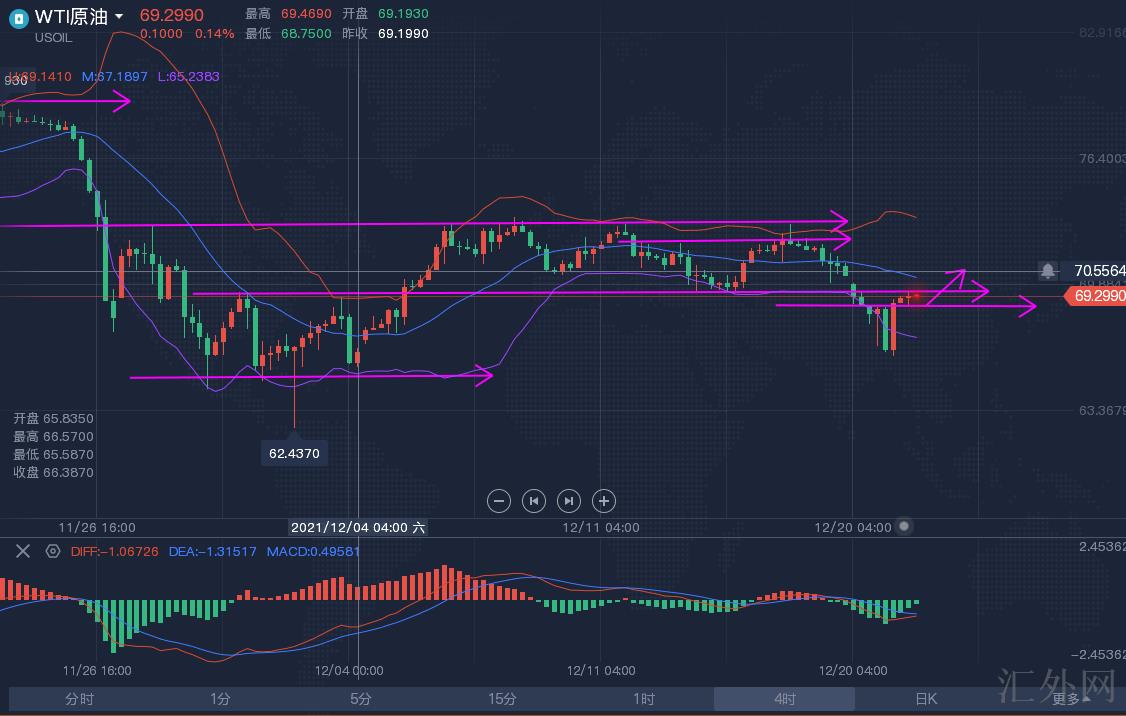
Task: Open the WTI原油 symbol dropdown
Action: tap(119, 17)
